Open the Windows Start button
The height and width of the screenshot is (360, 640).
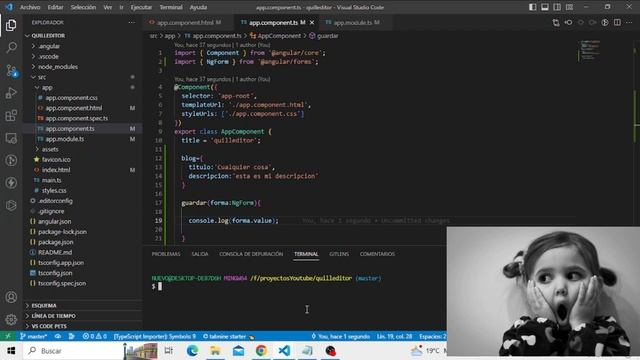click(11, 351)
